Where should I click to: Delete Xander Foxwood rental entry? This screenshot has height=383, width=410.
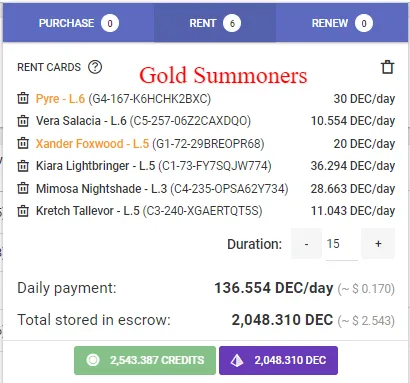[23, 144]
